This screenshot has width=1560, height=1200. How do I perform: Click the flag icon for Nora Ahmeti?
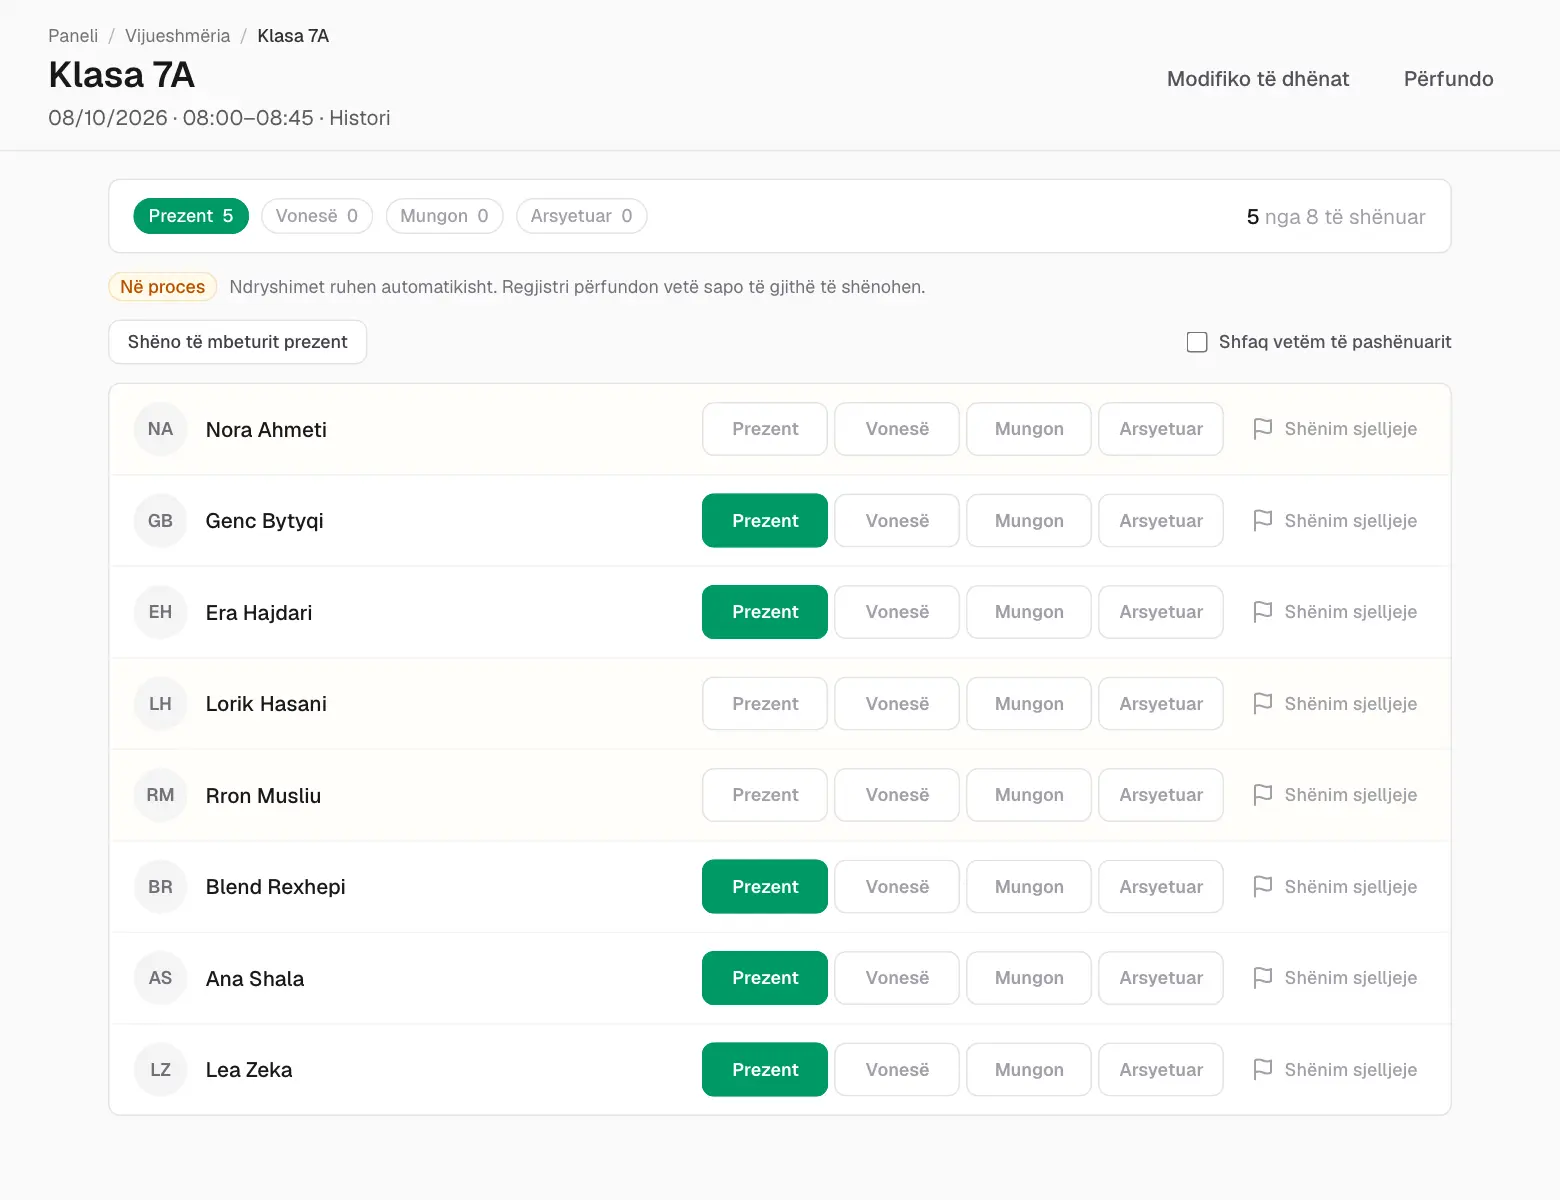[1262, 429]
